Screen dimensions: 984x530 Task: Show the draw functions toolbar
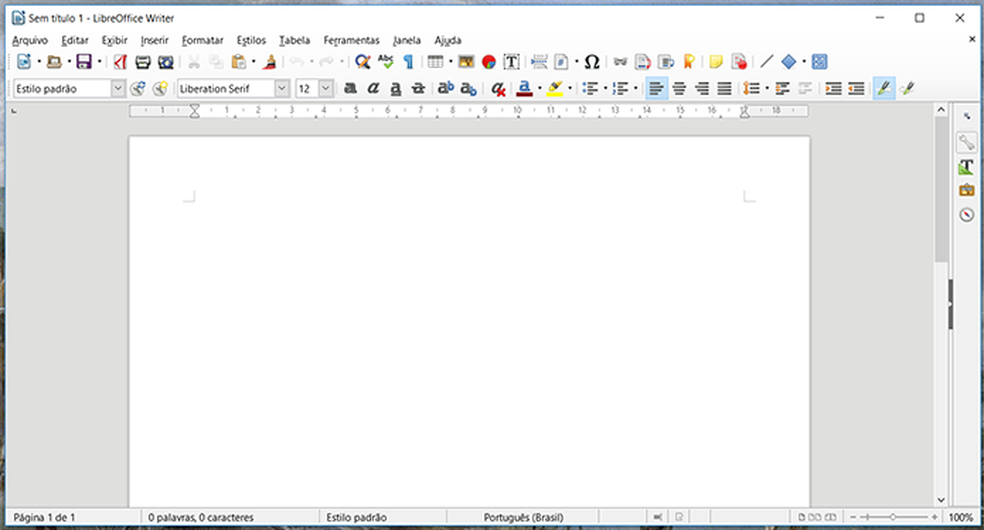820,61
